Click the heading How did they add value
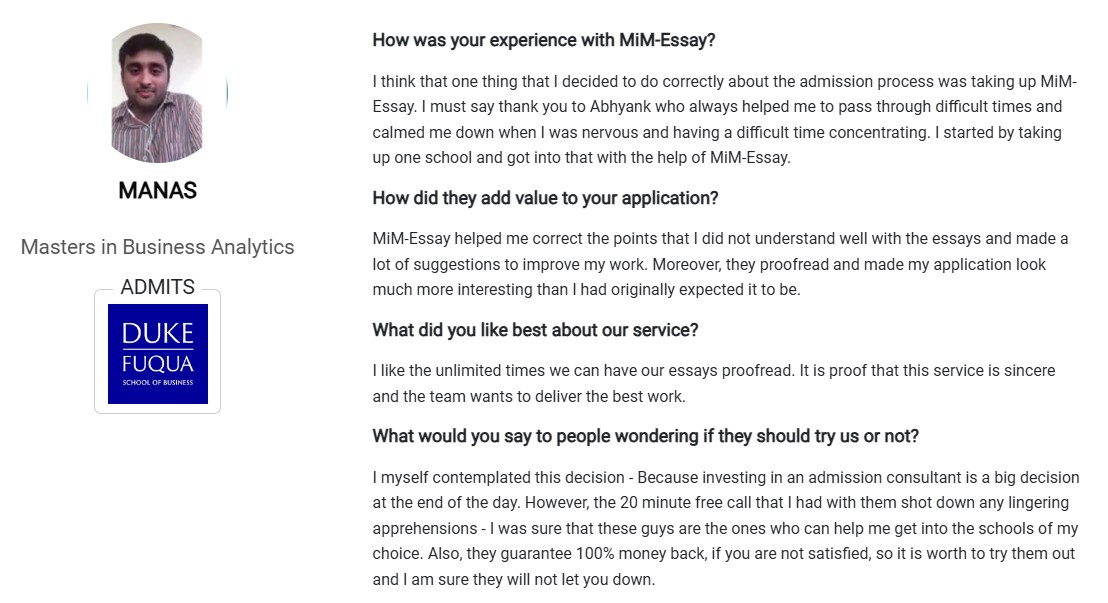This screenshot has width=1108, height=603. (546, 198)
